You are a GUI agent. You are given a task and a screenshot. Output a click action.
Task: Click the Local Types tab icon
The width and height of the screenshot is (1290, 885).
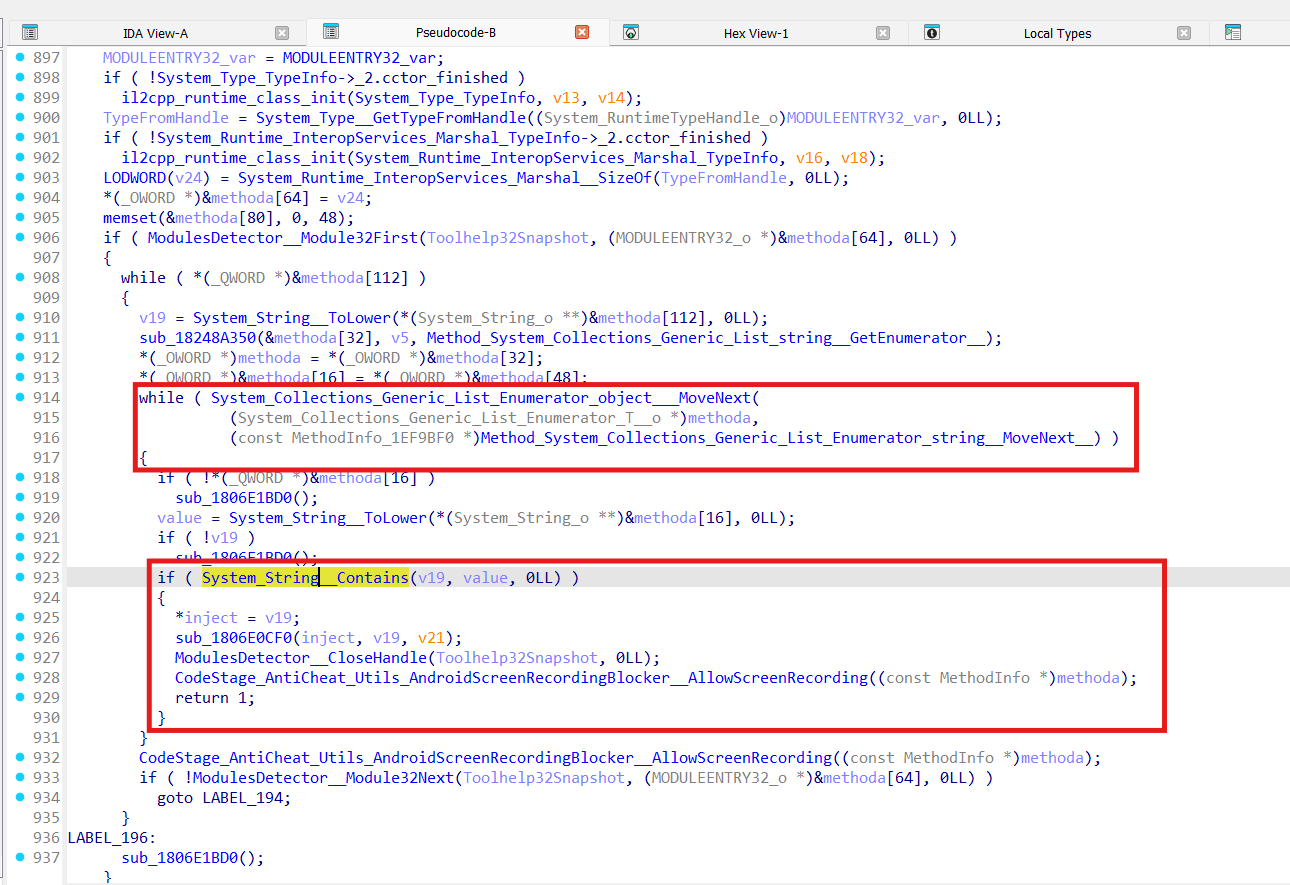click(x=931, y=33)
